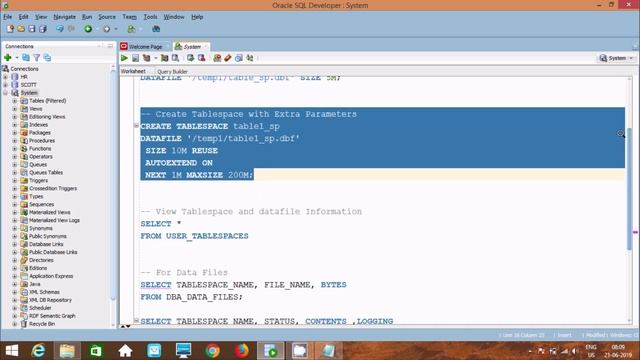Select the Database Links tree item
This screenshot has height=360, width=640.
coord(46,244)
